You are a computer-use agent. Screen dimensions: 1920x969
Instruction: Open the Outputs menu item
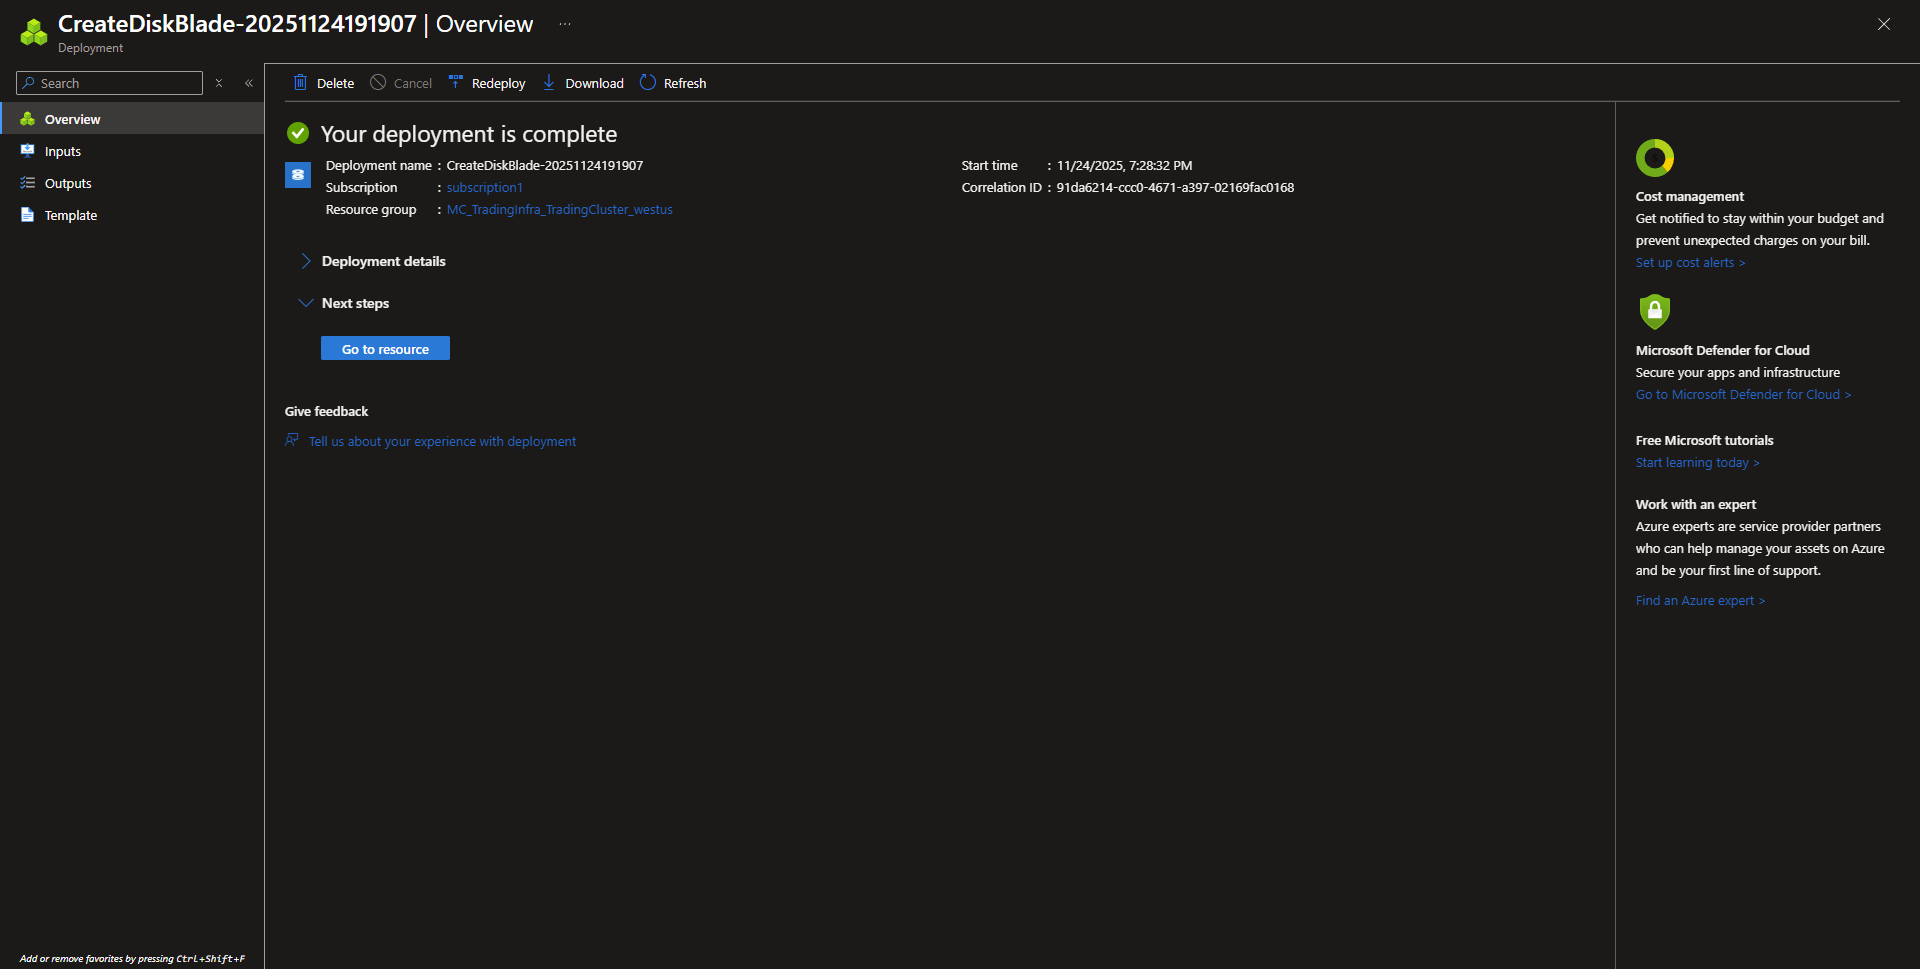68,183
